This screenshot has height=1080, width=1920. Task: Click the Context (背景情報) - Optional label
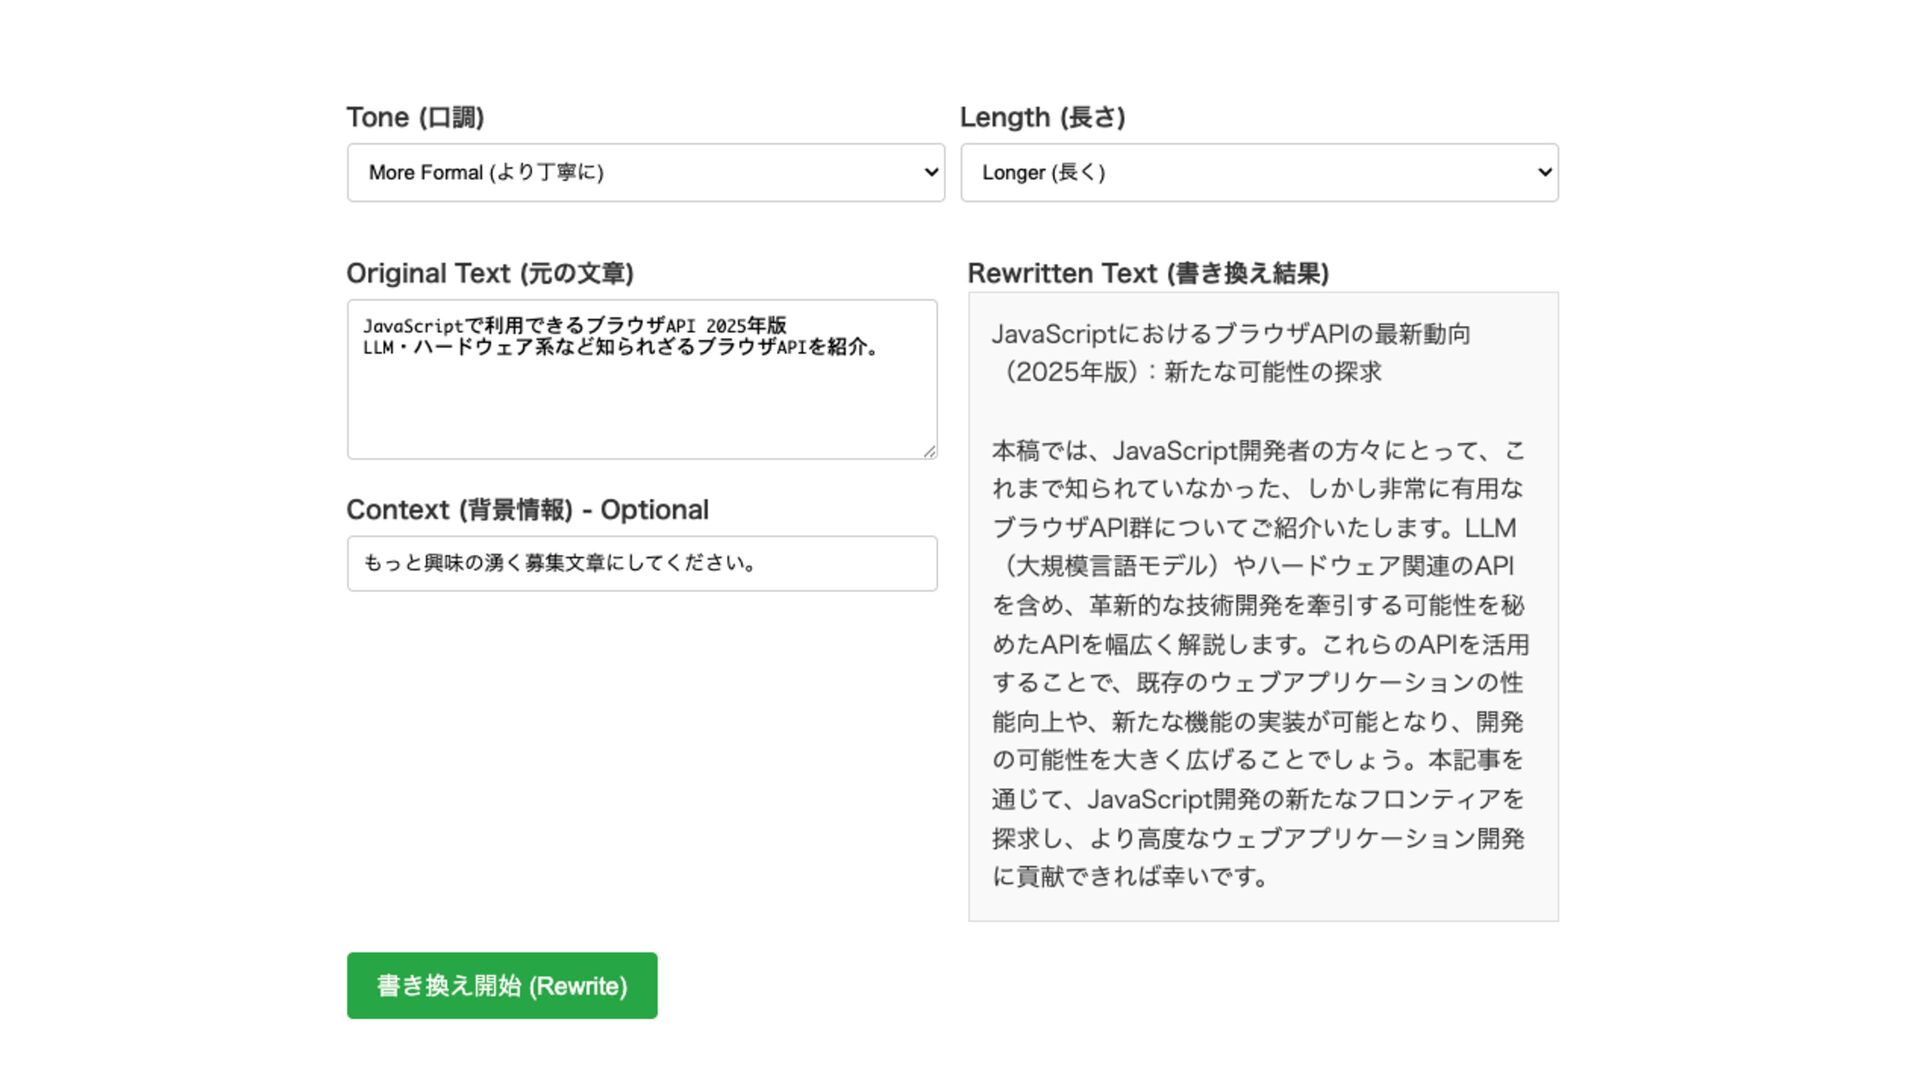click(527, 510)
